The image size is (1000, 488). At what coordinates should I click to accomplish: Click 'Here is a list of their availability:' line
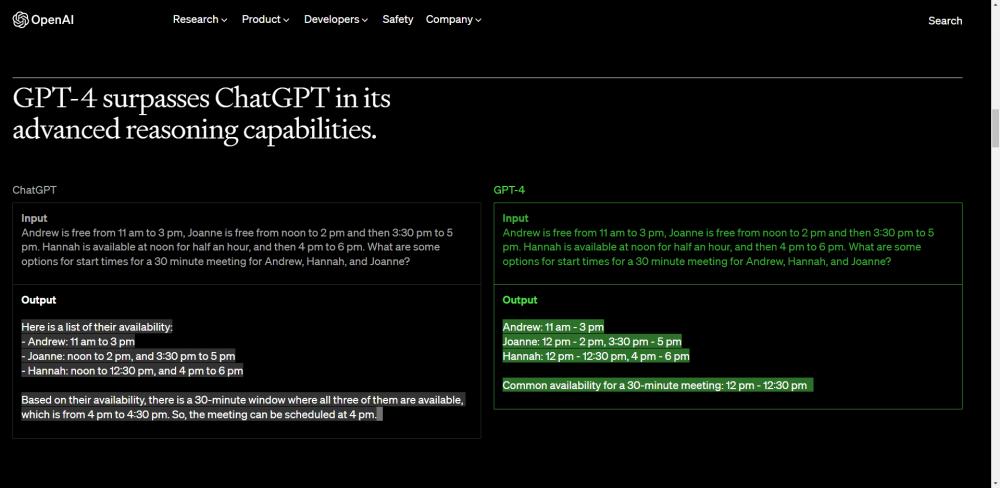[97, 327]
